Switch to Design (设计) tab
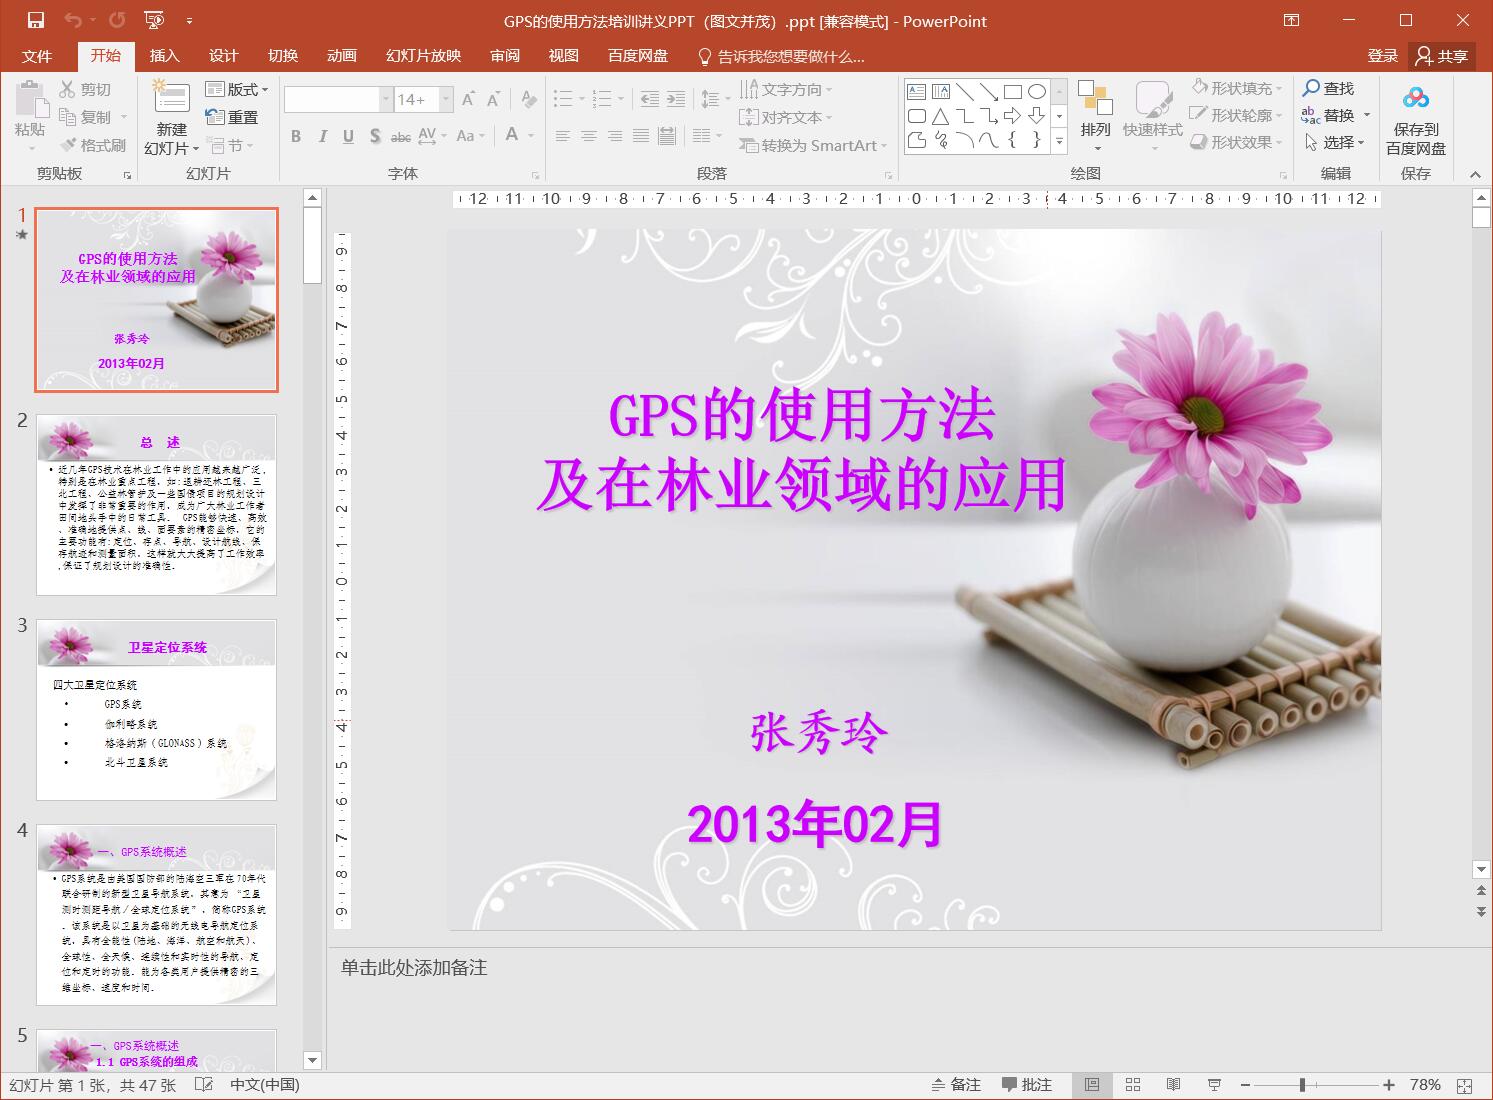 pyautogui.click(x=223, y=56)
